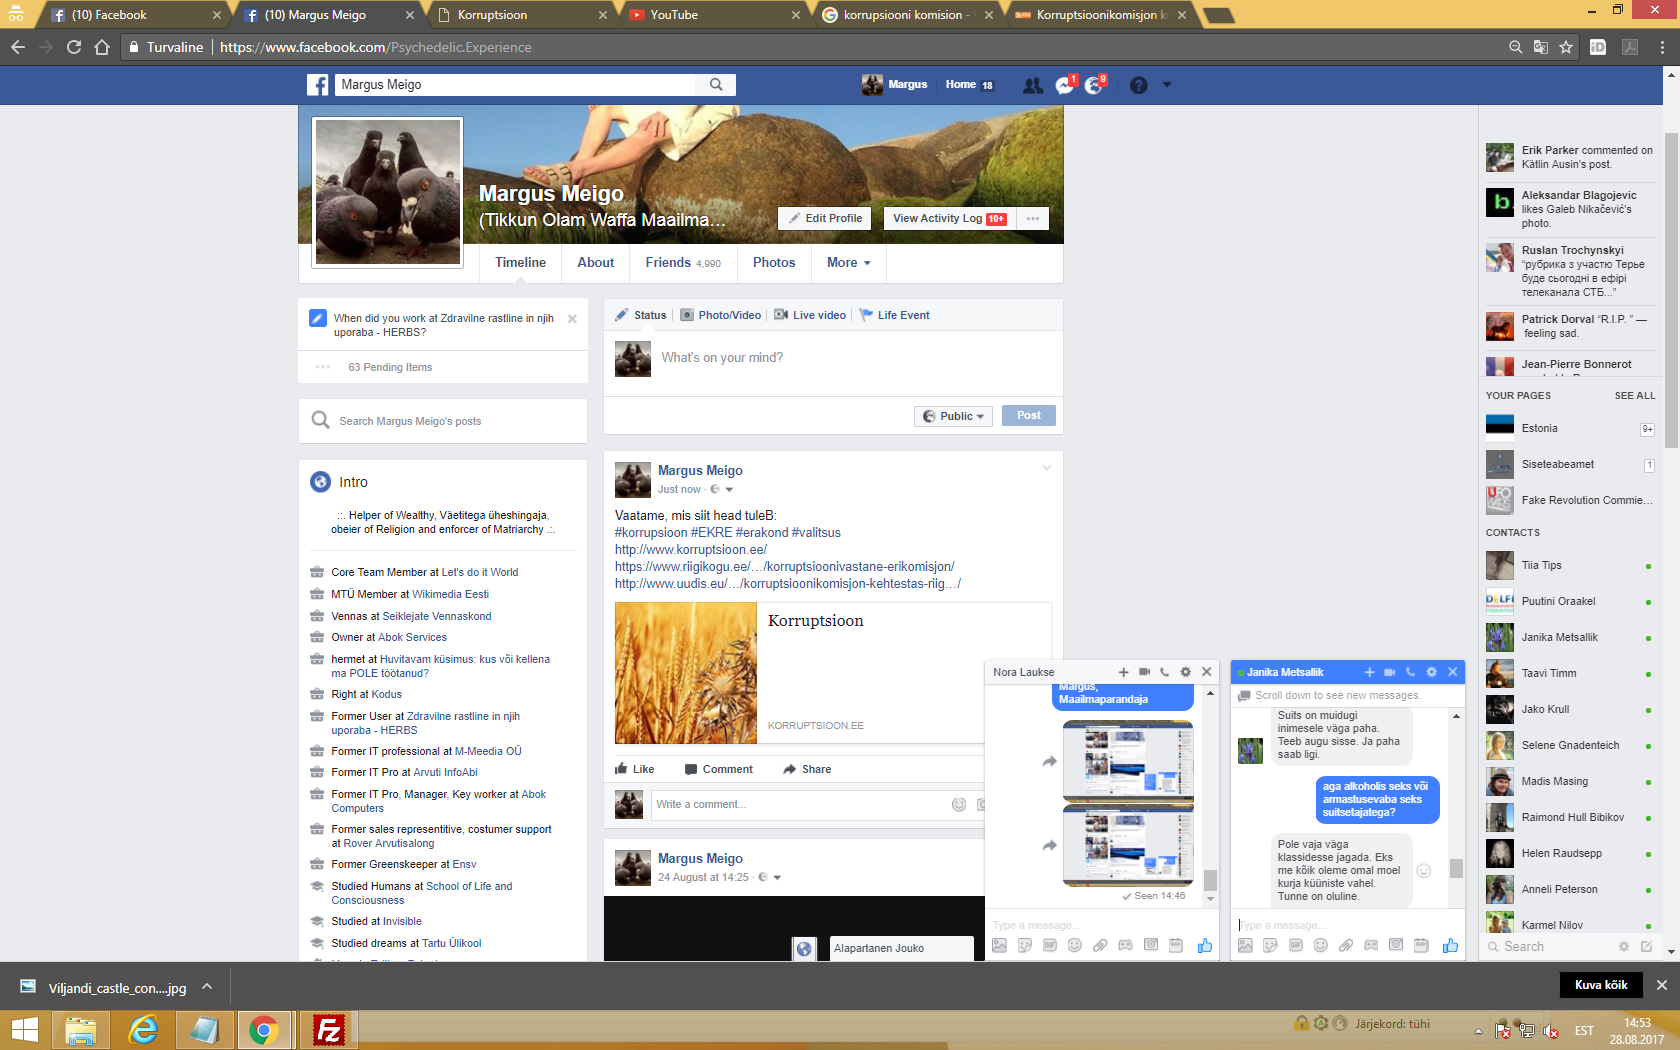Screen dimensions: 1680x1050
Task: Bookmark this page with the star icon
Action: 1566,47
